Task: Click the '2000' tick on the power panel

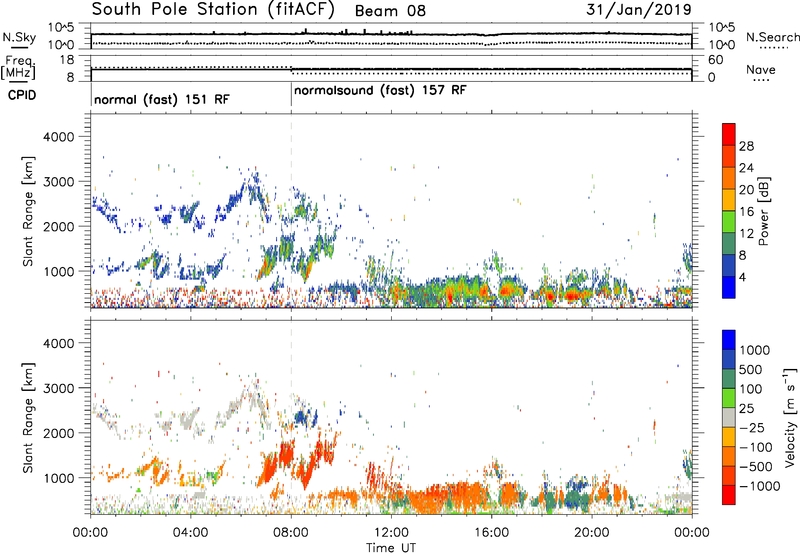Action: point(59,227)
